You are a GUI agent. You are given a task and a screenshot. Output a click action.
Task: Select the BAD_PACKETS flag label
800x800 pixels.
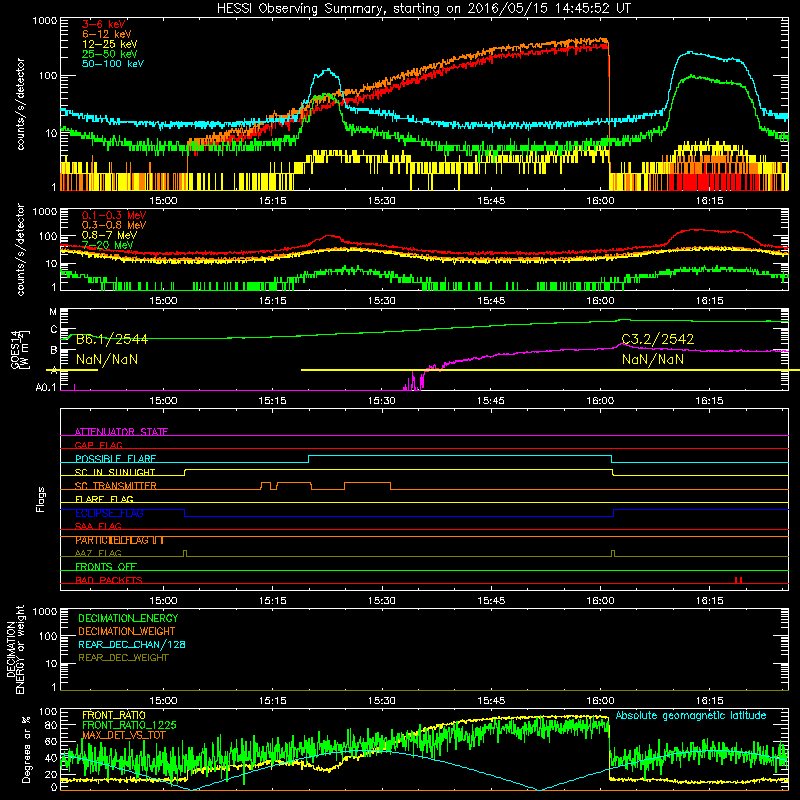click(109, 580)
